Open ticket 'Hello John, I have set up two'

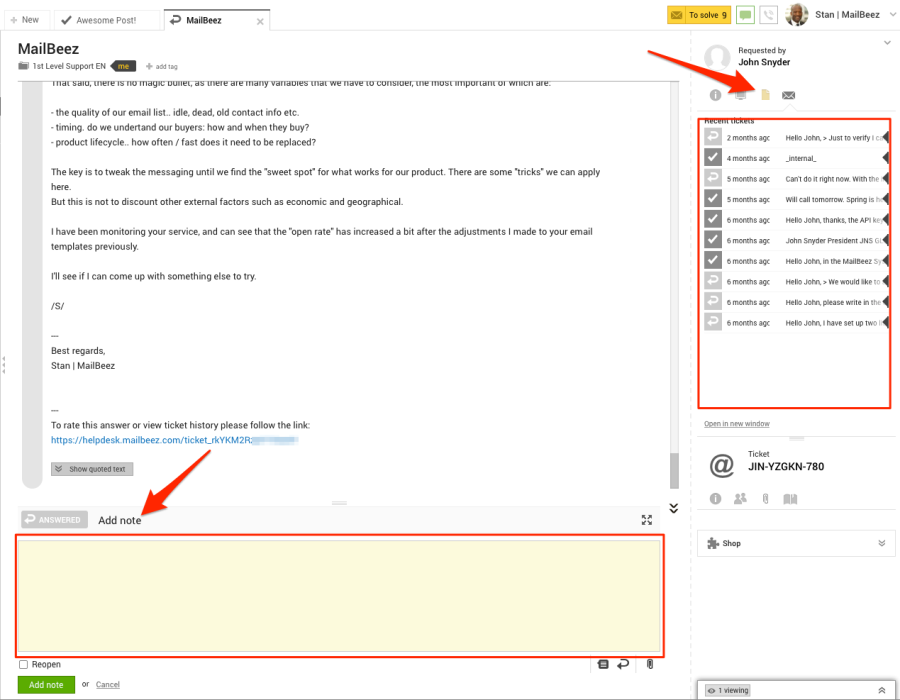[796, 324]
